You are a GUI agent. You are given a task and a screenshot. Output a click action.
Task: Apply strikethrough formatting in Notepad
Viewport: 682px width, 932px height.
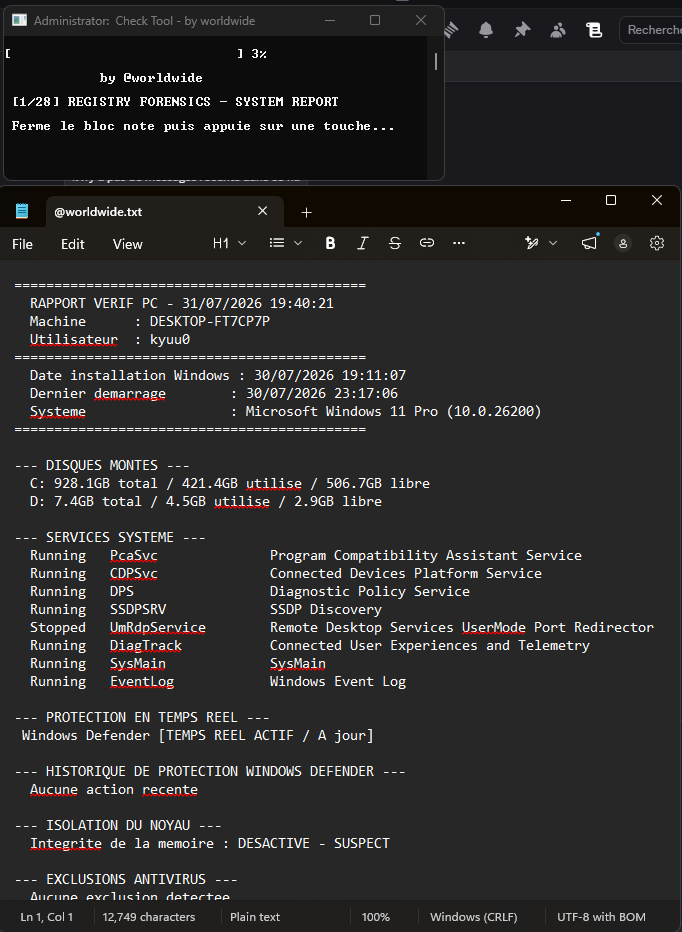pos(395,243)
